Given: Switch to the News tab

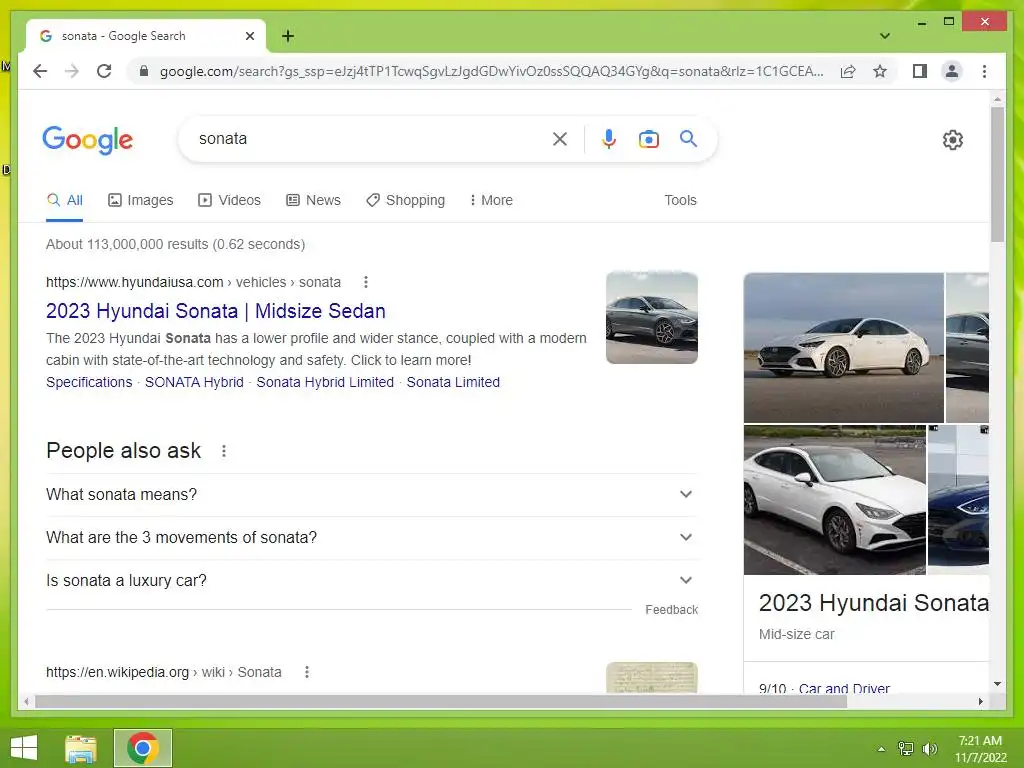Looking at the screenshot, I should pos(313,200).
